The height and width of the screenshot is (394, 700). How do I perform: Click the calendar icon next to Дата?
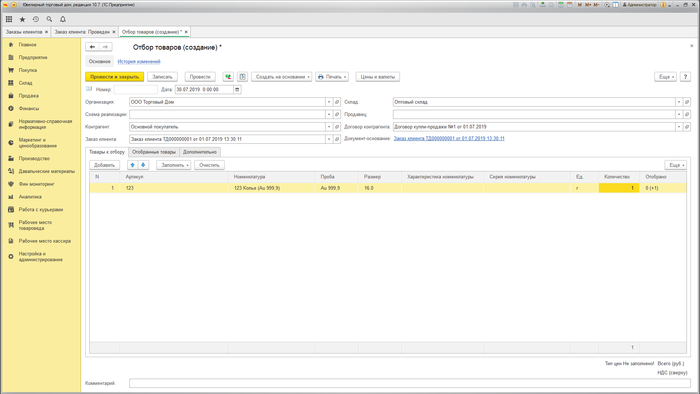[237, 90]
